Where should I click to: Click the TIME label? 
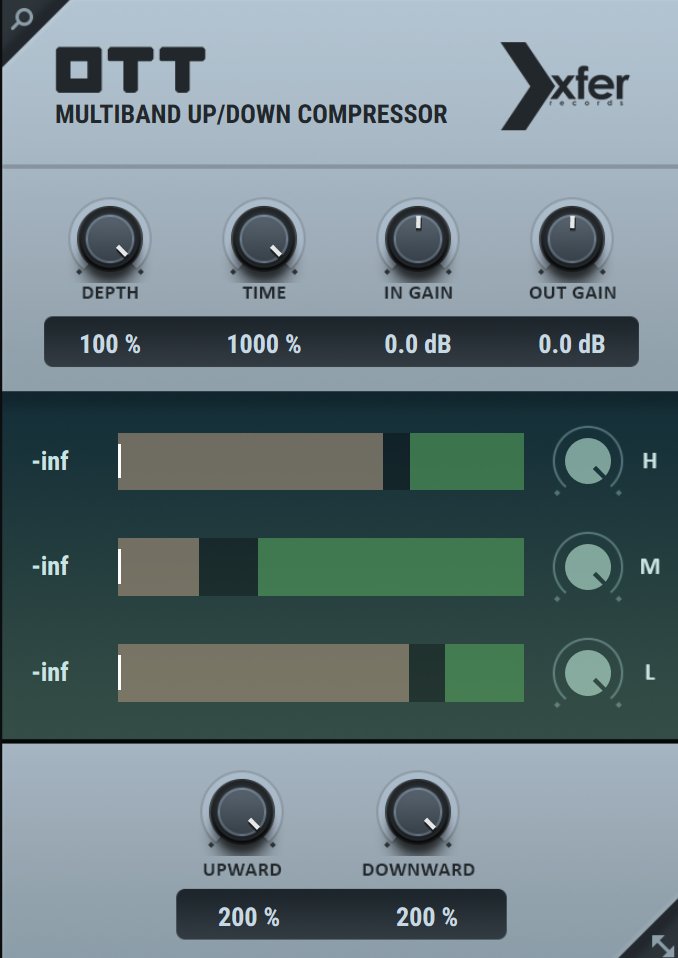[264, 293]
